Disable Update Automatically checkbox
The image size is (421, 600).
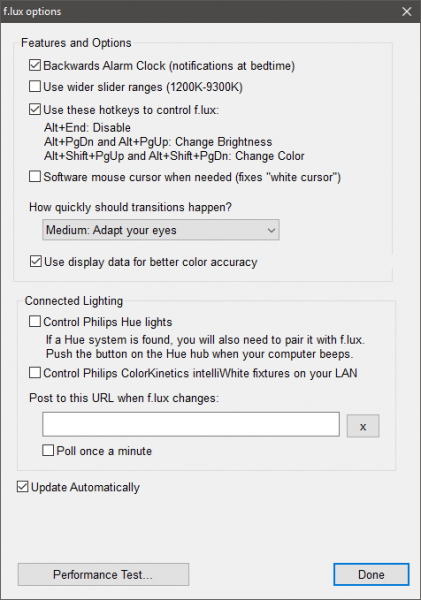pos(23,487)
